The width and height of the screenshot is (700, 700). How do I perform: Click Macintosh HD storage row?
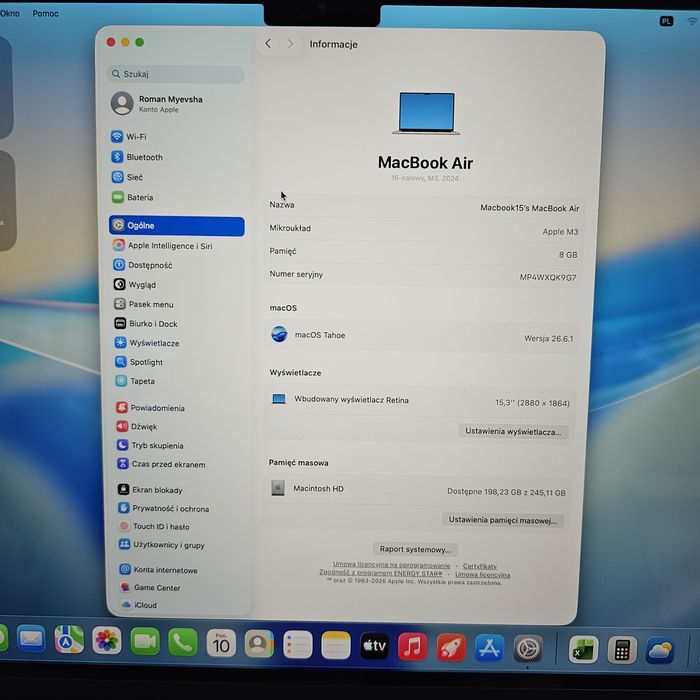(417, 490)
